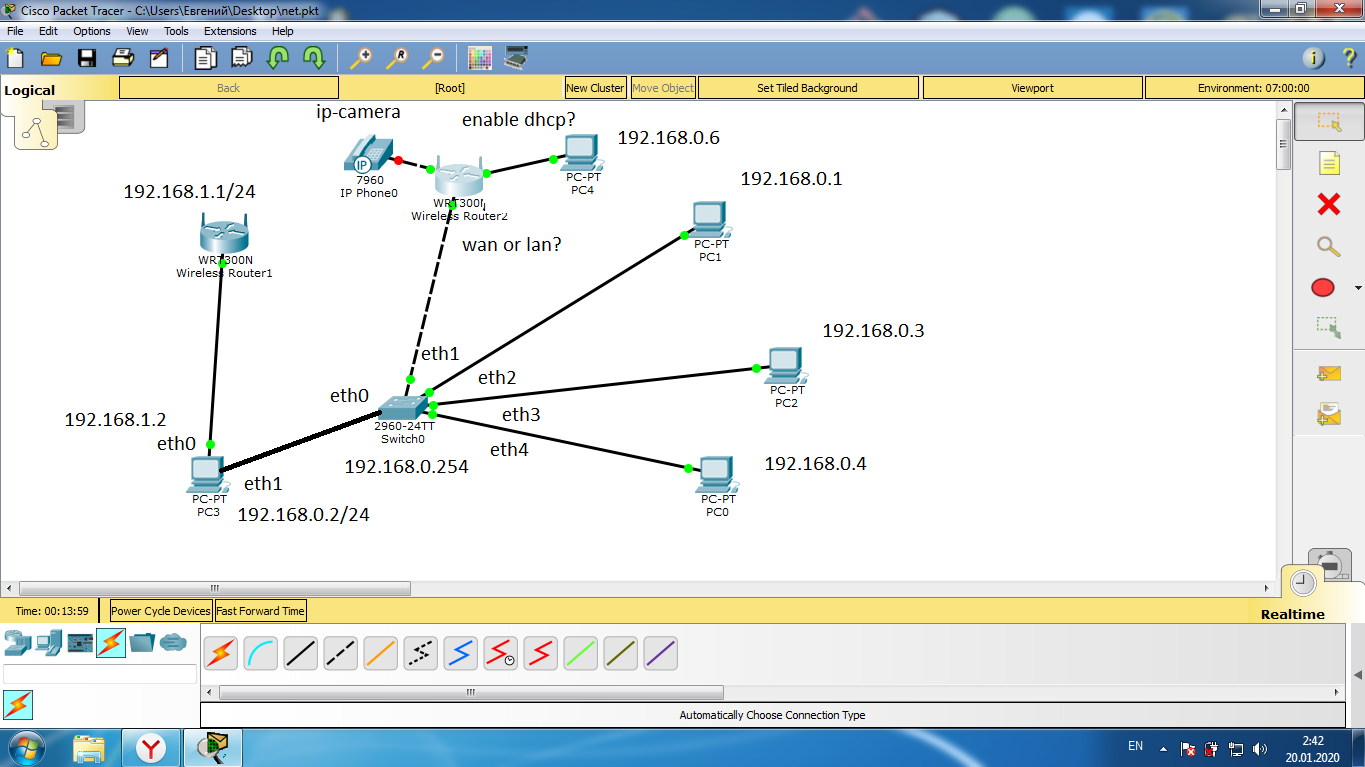Open the Edit menu
Screen dimensions: 1365x767
point(48,31)
